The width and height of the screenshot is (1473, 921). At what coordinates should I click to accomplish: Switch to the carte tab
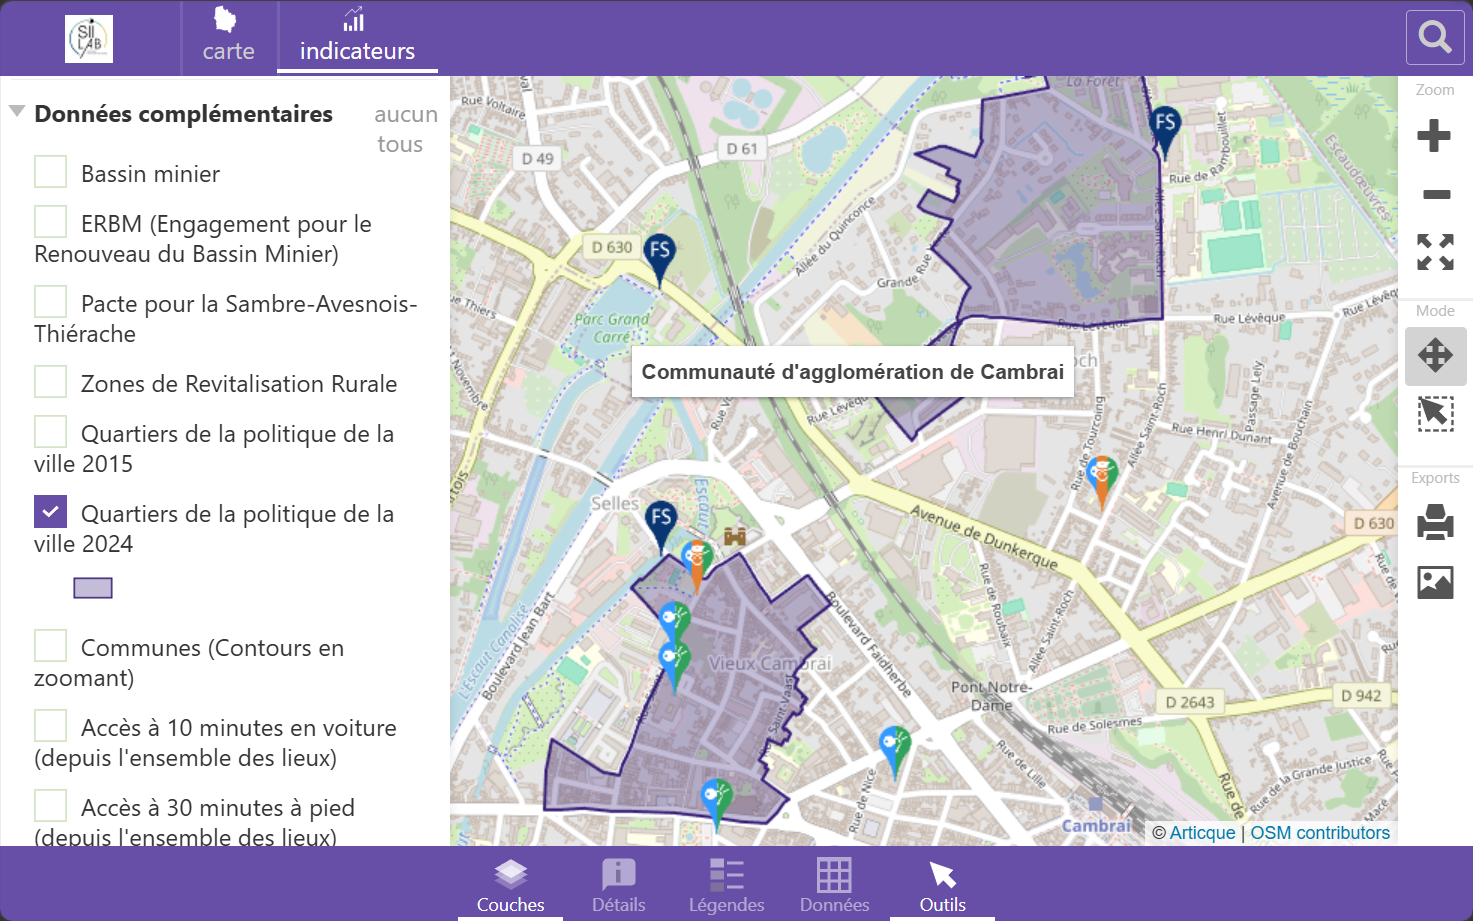click(x=228, y=37)
